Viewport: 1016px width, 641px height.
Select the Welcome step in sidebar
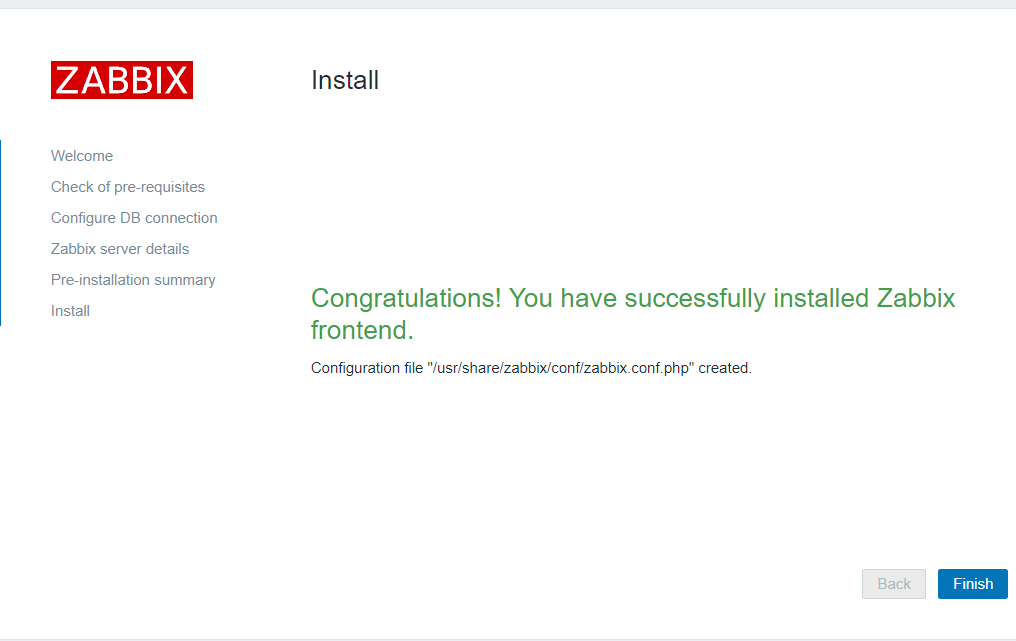82,156
